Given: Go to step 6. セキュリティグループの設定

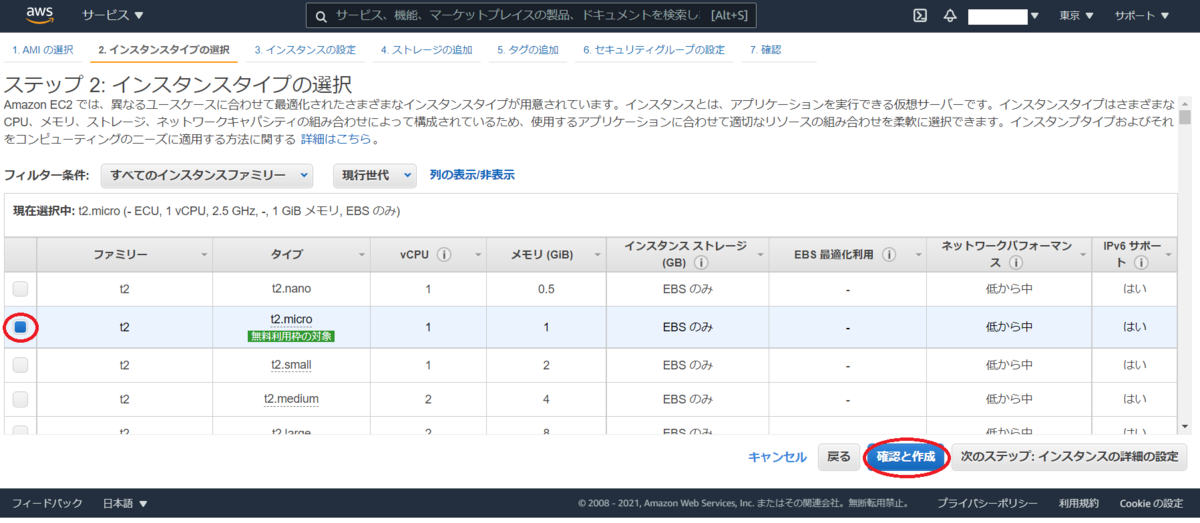Looking at the screenshot, I should pyautogui.click(x=653, y=49).
